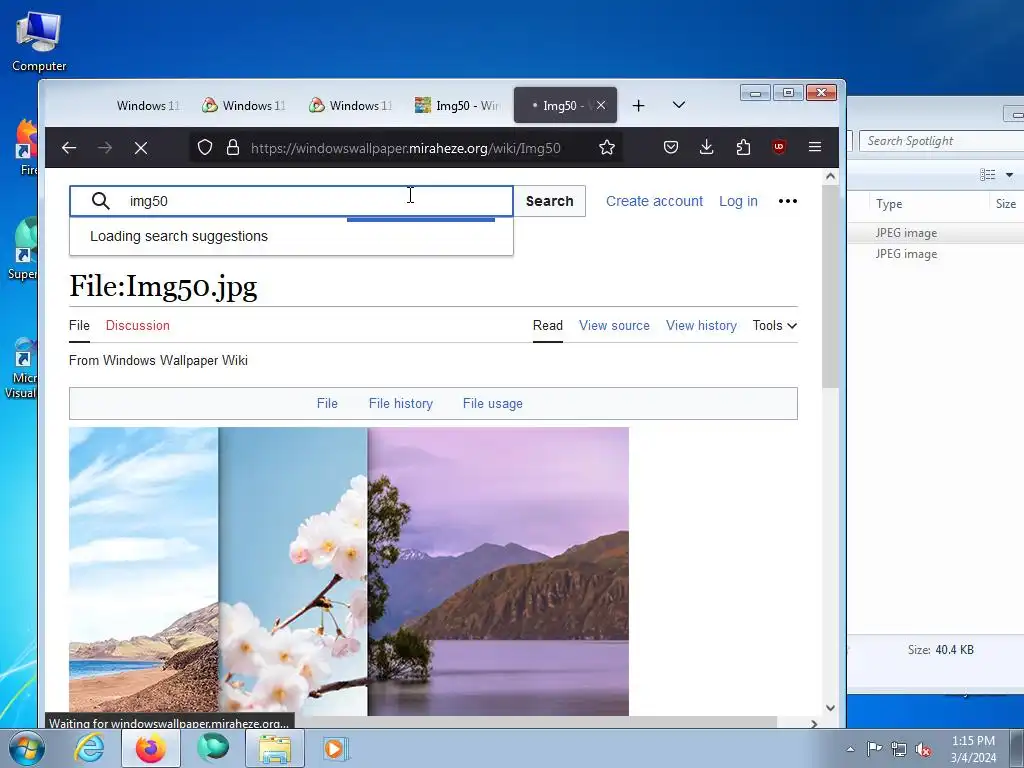Stop loading the page with X button
Image resolution: width=1024 pixels, height=768 pixels.
pyautogui.click(x=140, y=148)
